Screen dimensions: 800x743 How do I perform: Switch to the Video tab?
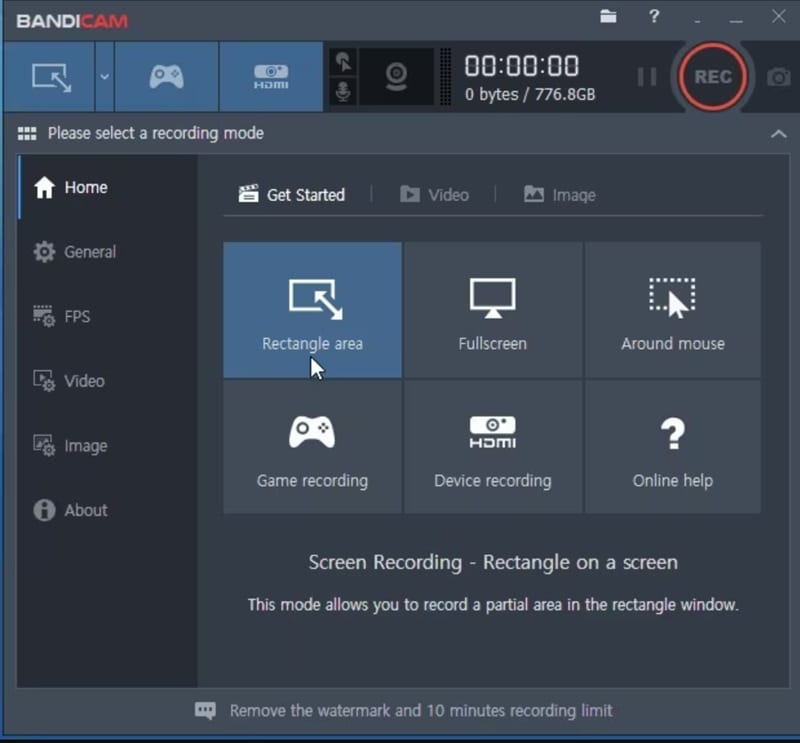(x=436, y=195)
